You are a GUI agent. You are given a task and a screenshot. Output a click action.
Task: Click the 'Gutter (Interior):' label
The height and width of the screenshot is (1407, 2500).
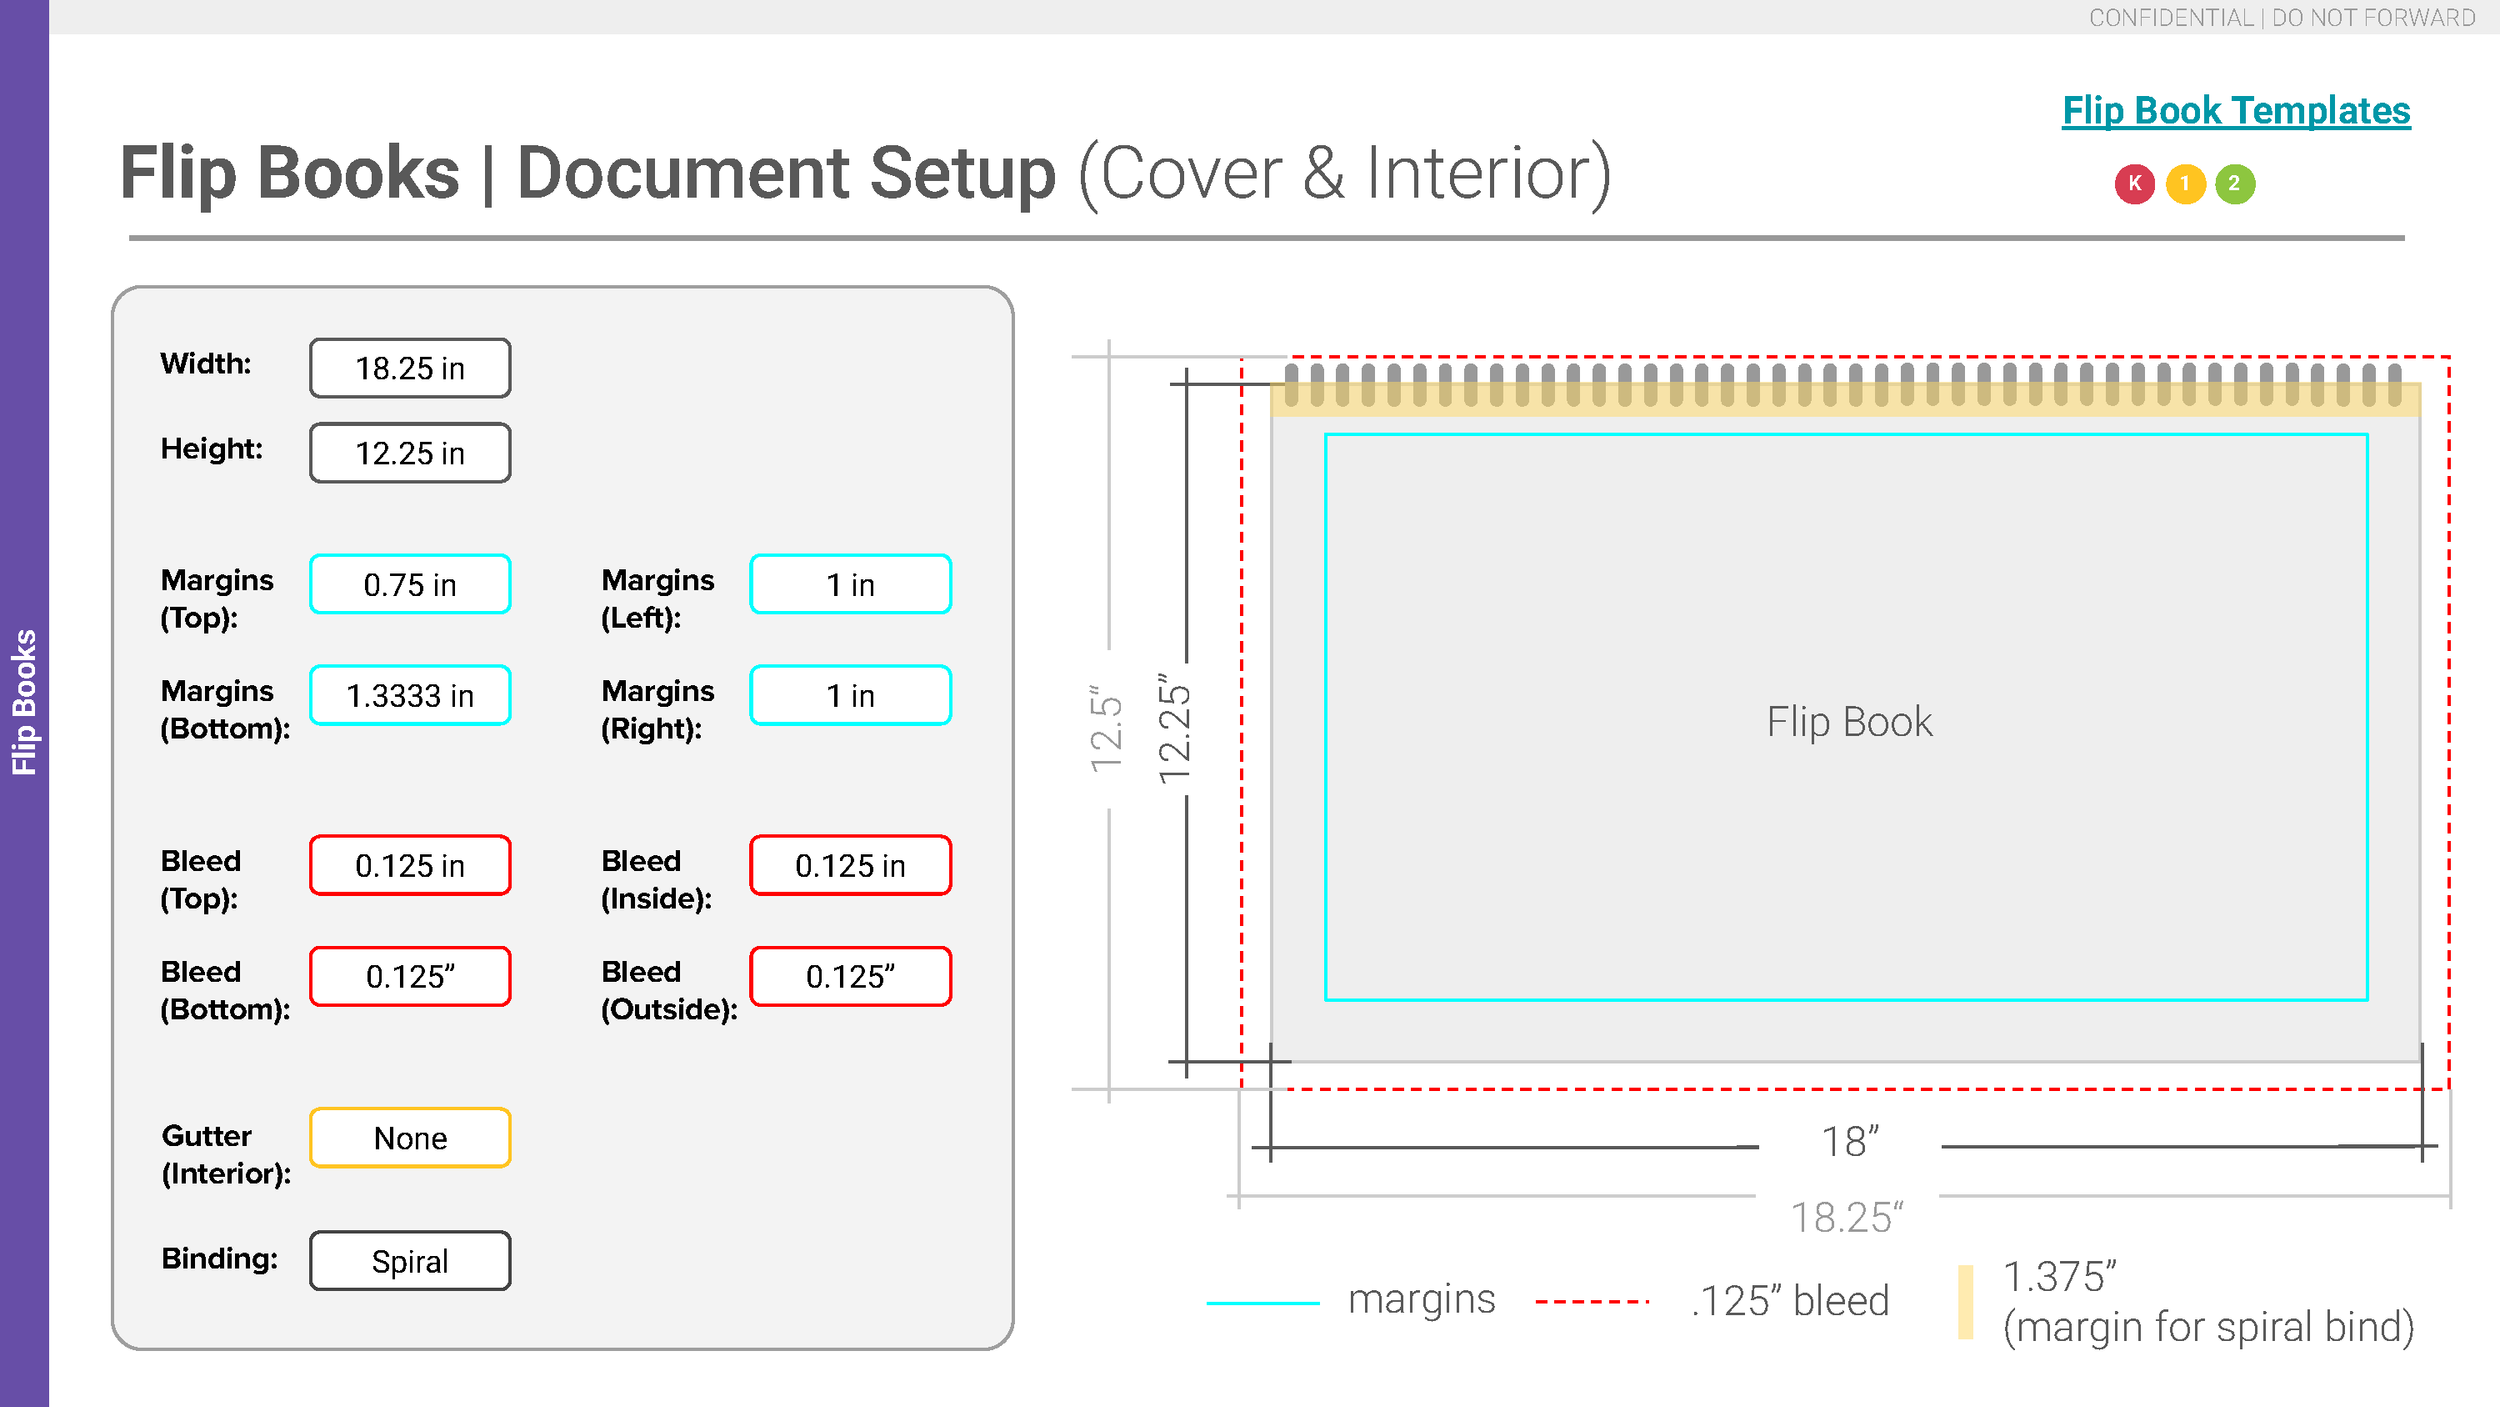click(226, 1155)
